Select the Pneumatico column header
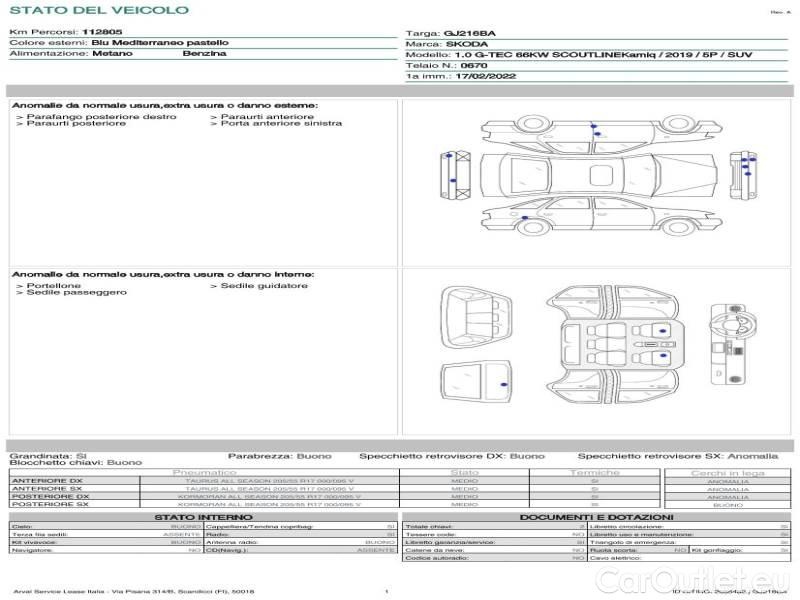 pyautogui.click(x=204, y=472)
